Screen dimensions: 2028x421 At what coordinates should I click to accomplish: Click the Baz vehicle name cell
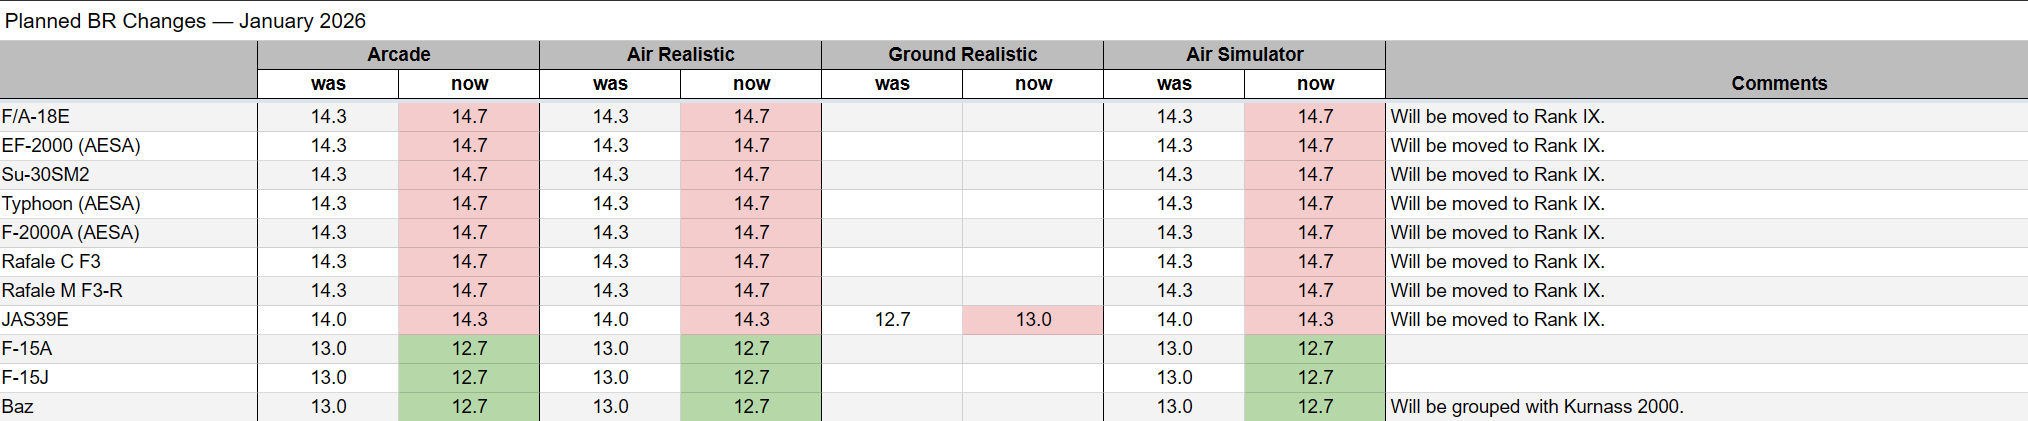pyautogui.click(x=18, y=407)
